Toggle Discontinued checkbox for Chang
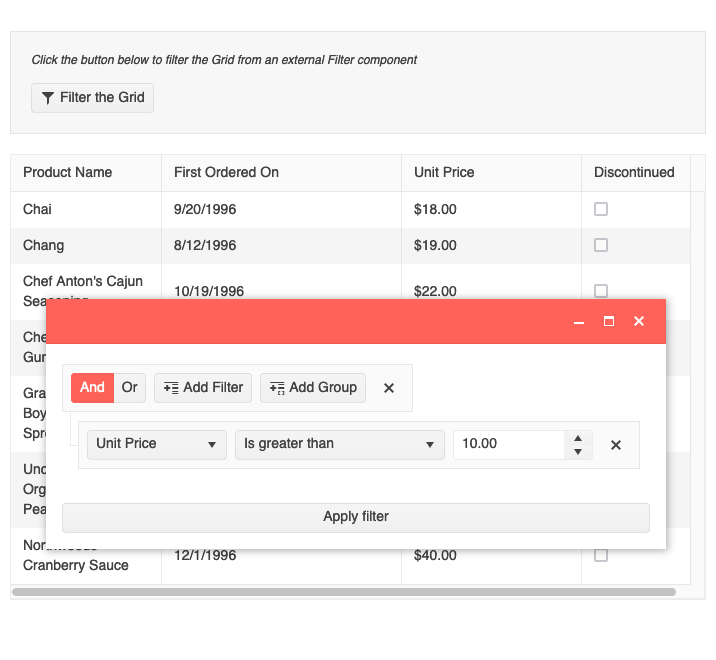 coord(601,245)
